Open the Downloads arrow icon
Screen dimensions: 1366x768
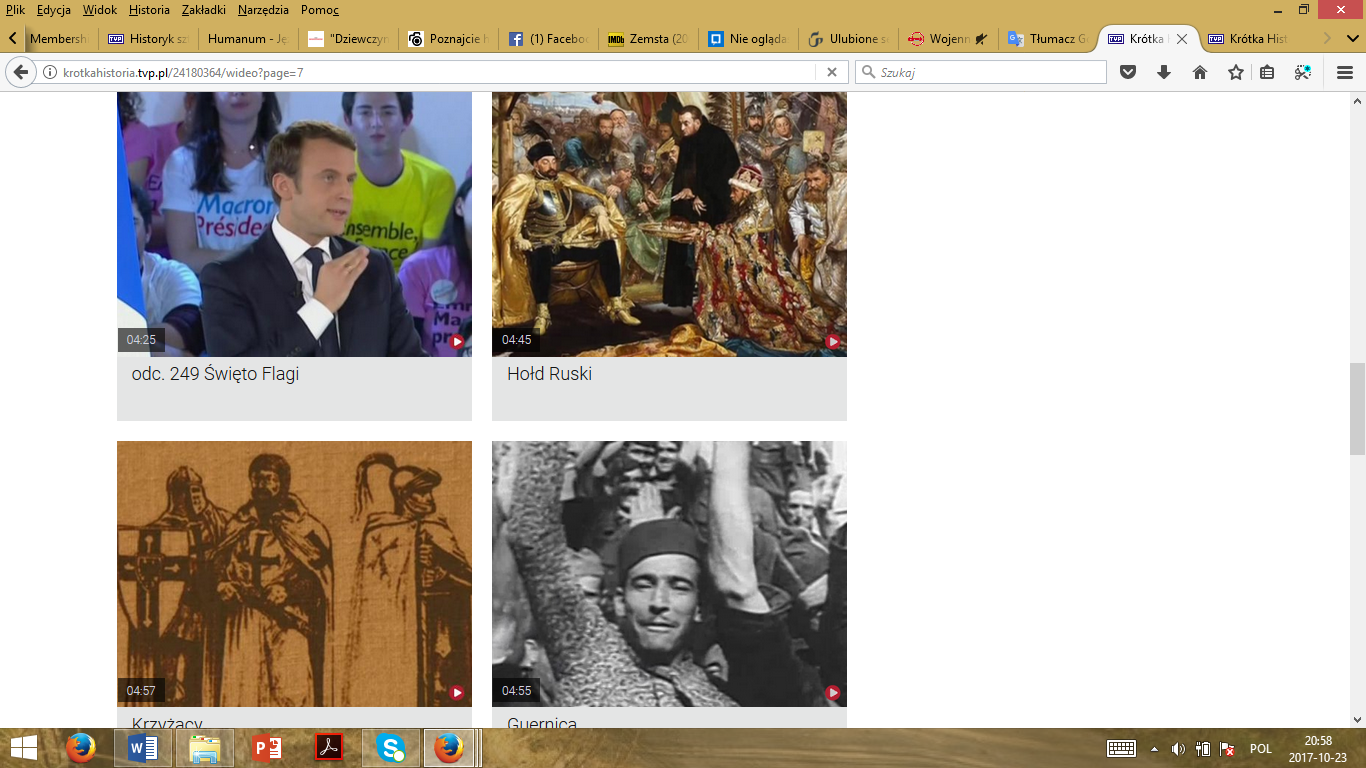click(1164, 72)
